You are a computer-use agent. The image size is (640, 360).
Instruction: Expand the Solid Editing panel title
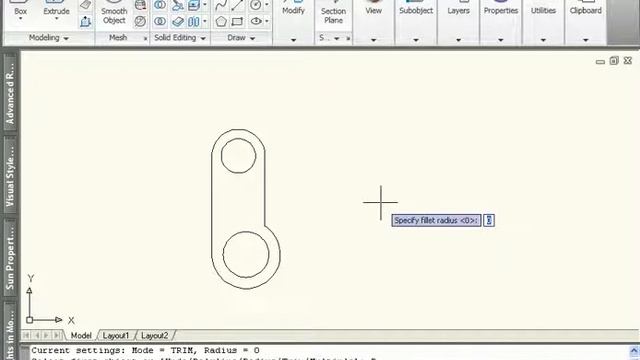[180, 38]
